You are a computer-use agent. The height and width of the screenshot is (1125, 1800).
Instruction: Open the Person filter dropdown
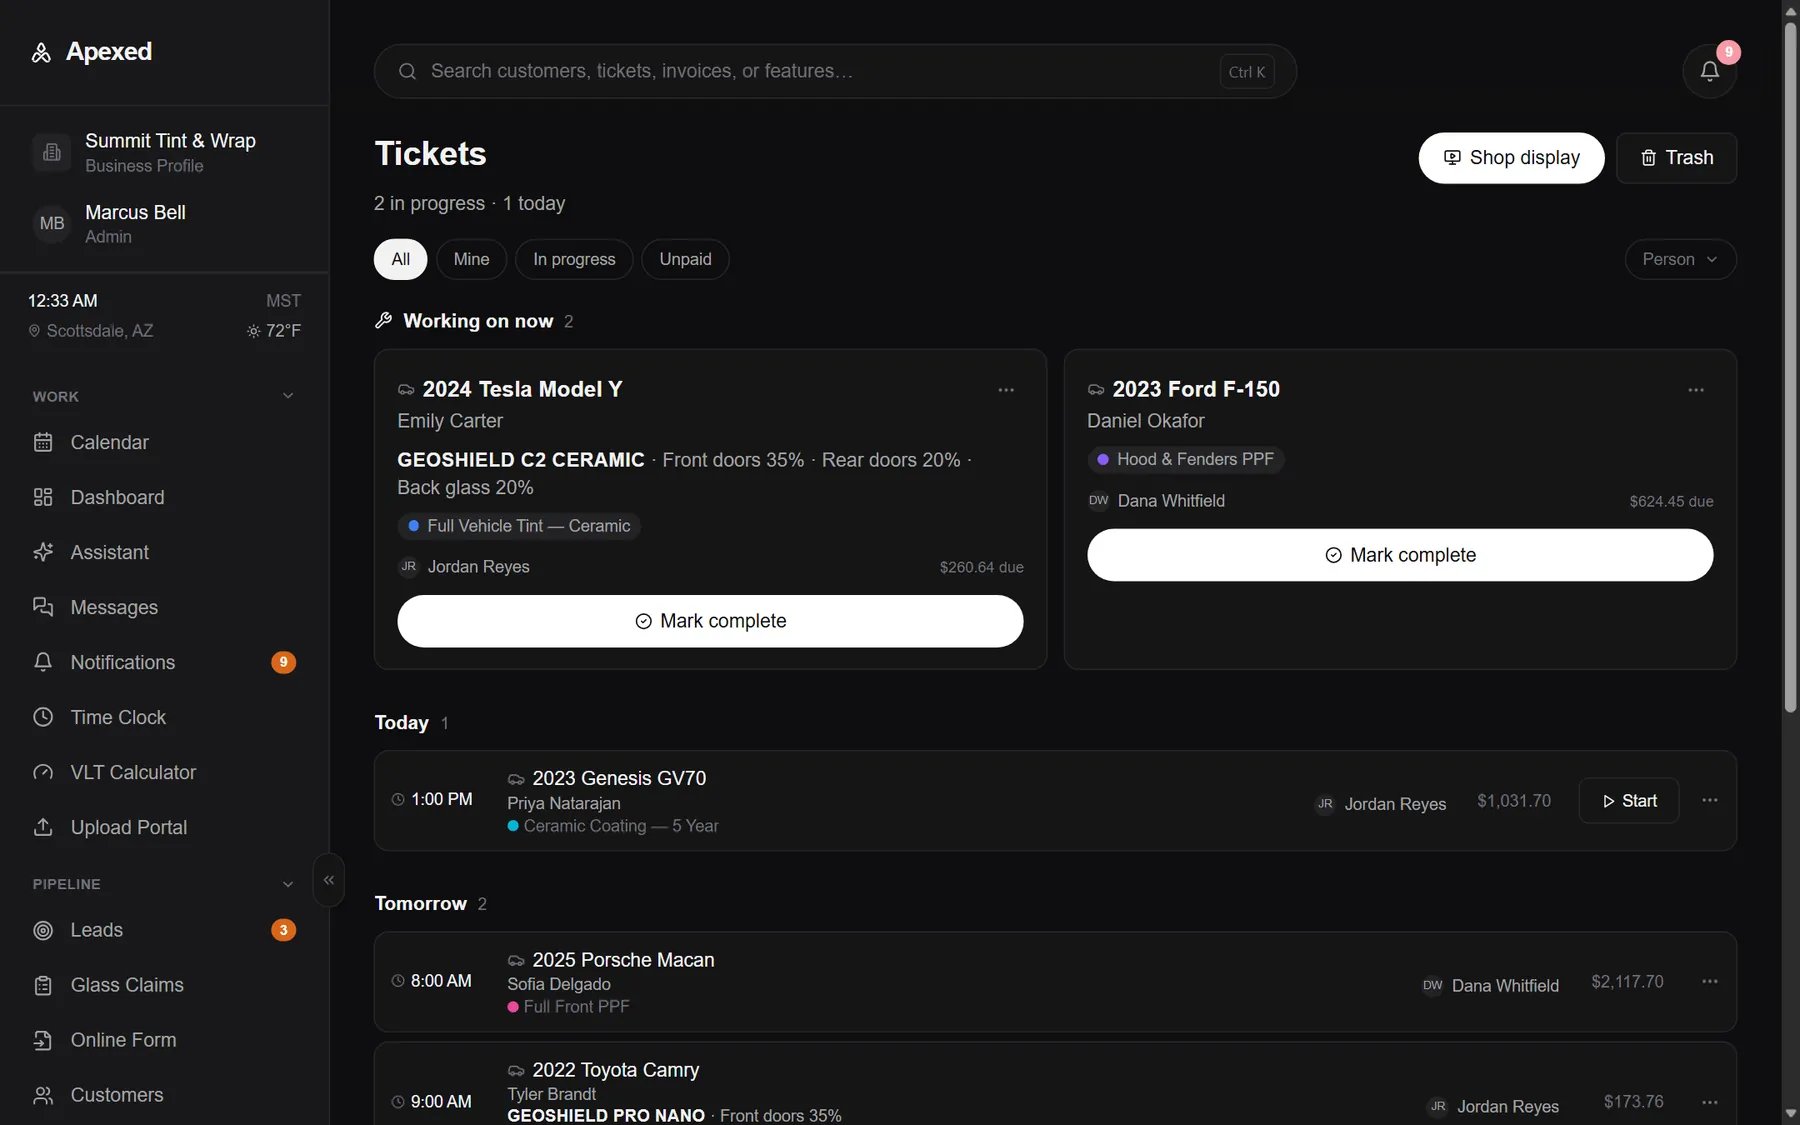pos(1680,259)
